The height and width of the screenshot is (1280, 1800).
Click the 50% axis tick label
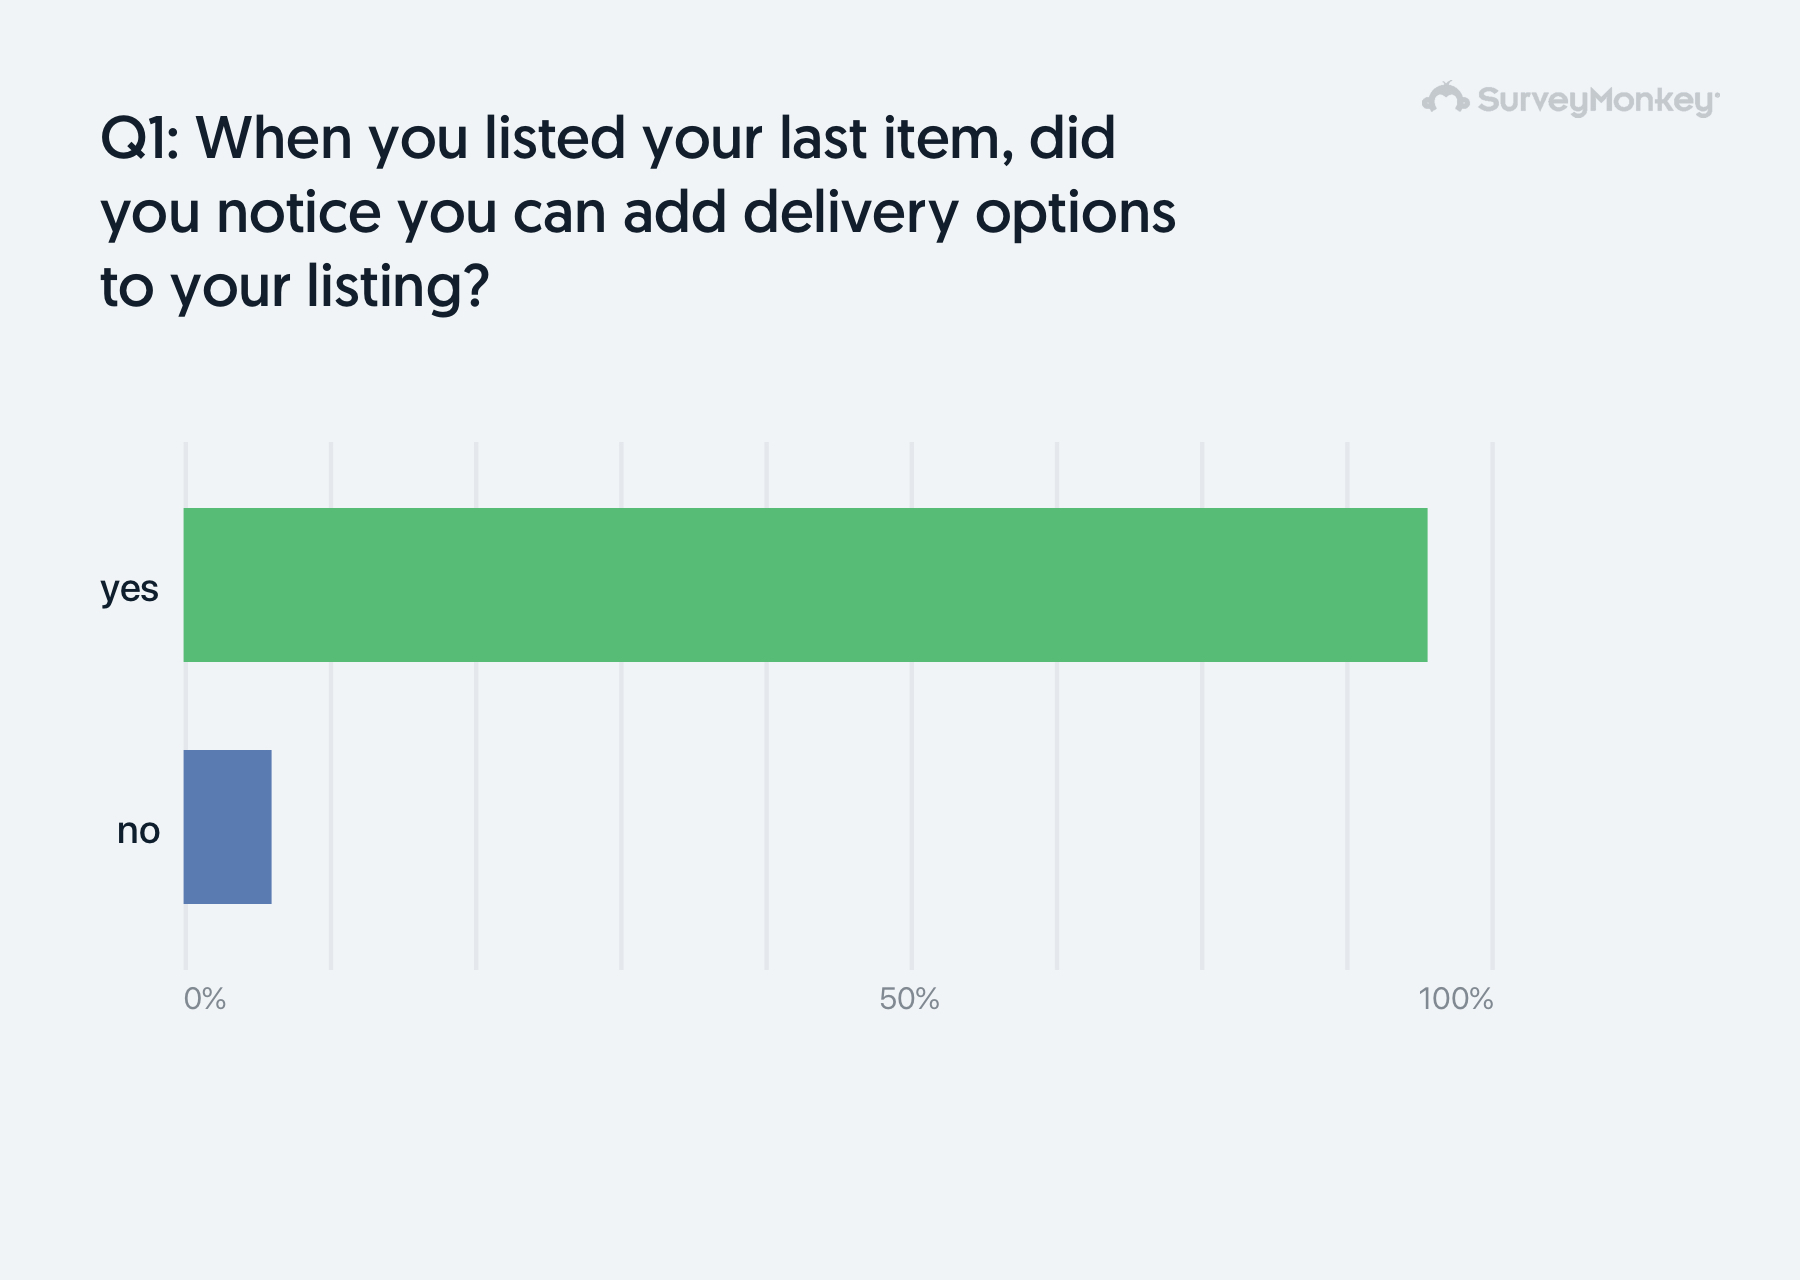click(x=909, y=999)
